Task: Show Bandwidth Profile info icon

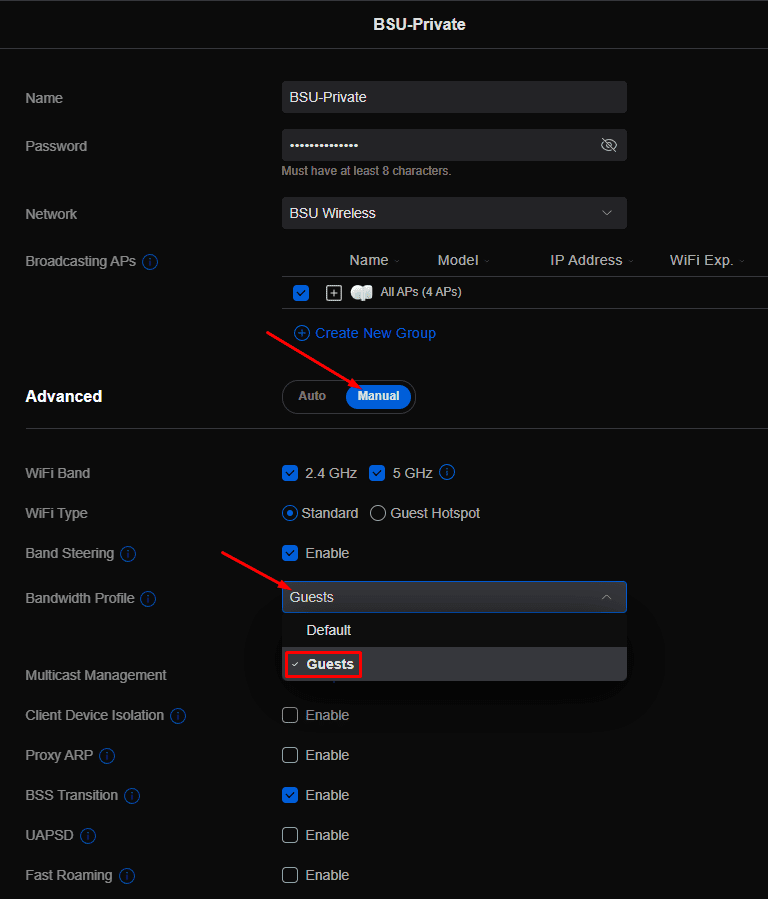Action: pyautogui.click(x=148, y=599)
